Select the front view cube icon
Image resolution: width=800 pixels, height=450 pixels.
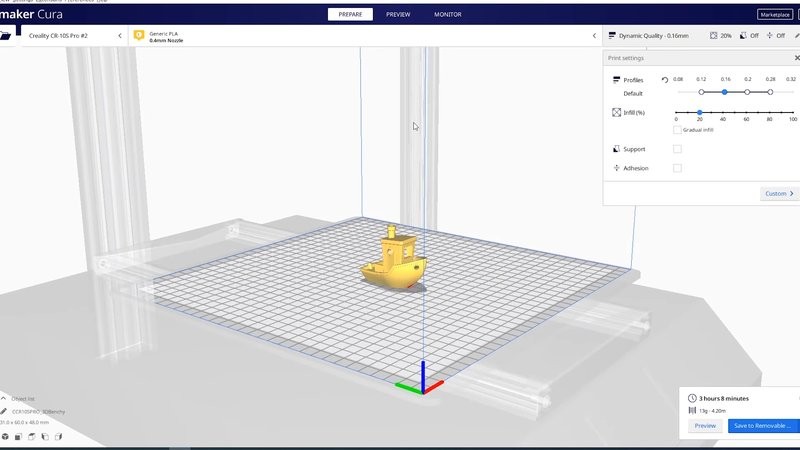[x=19, y=436]
